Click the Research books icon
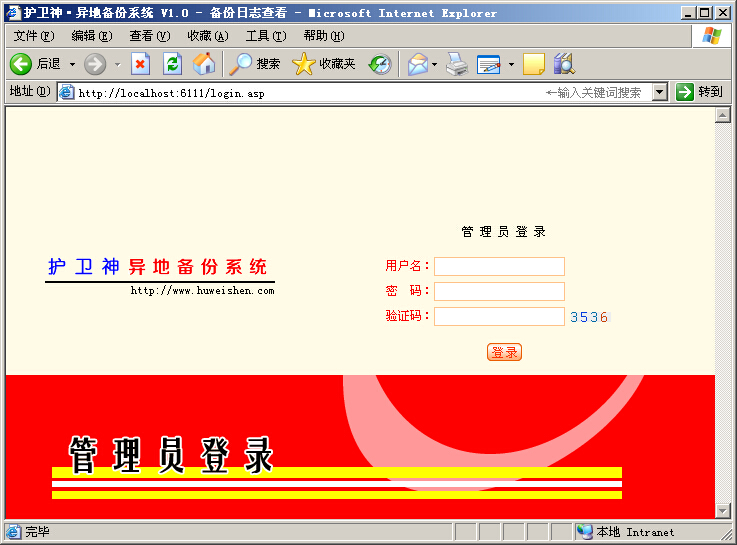The width and height of the screenshot is (737, 545). 564,64
